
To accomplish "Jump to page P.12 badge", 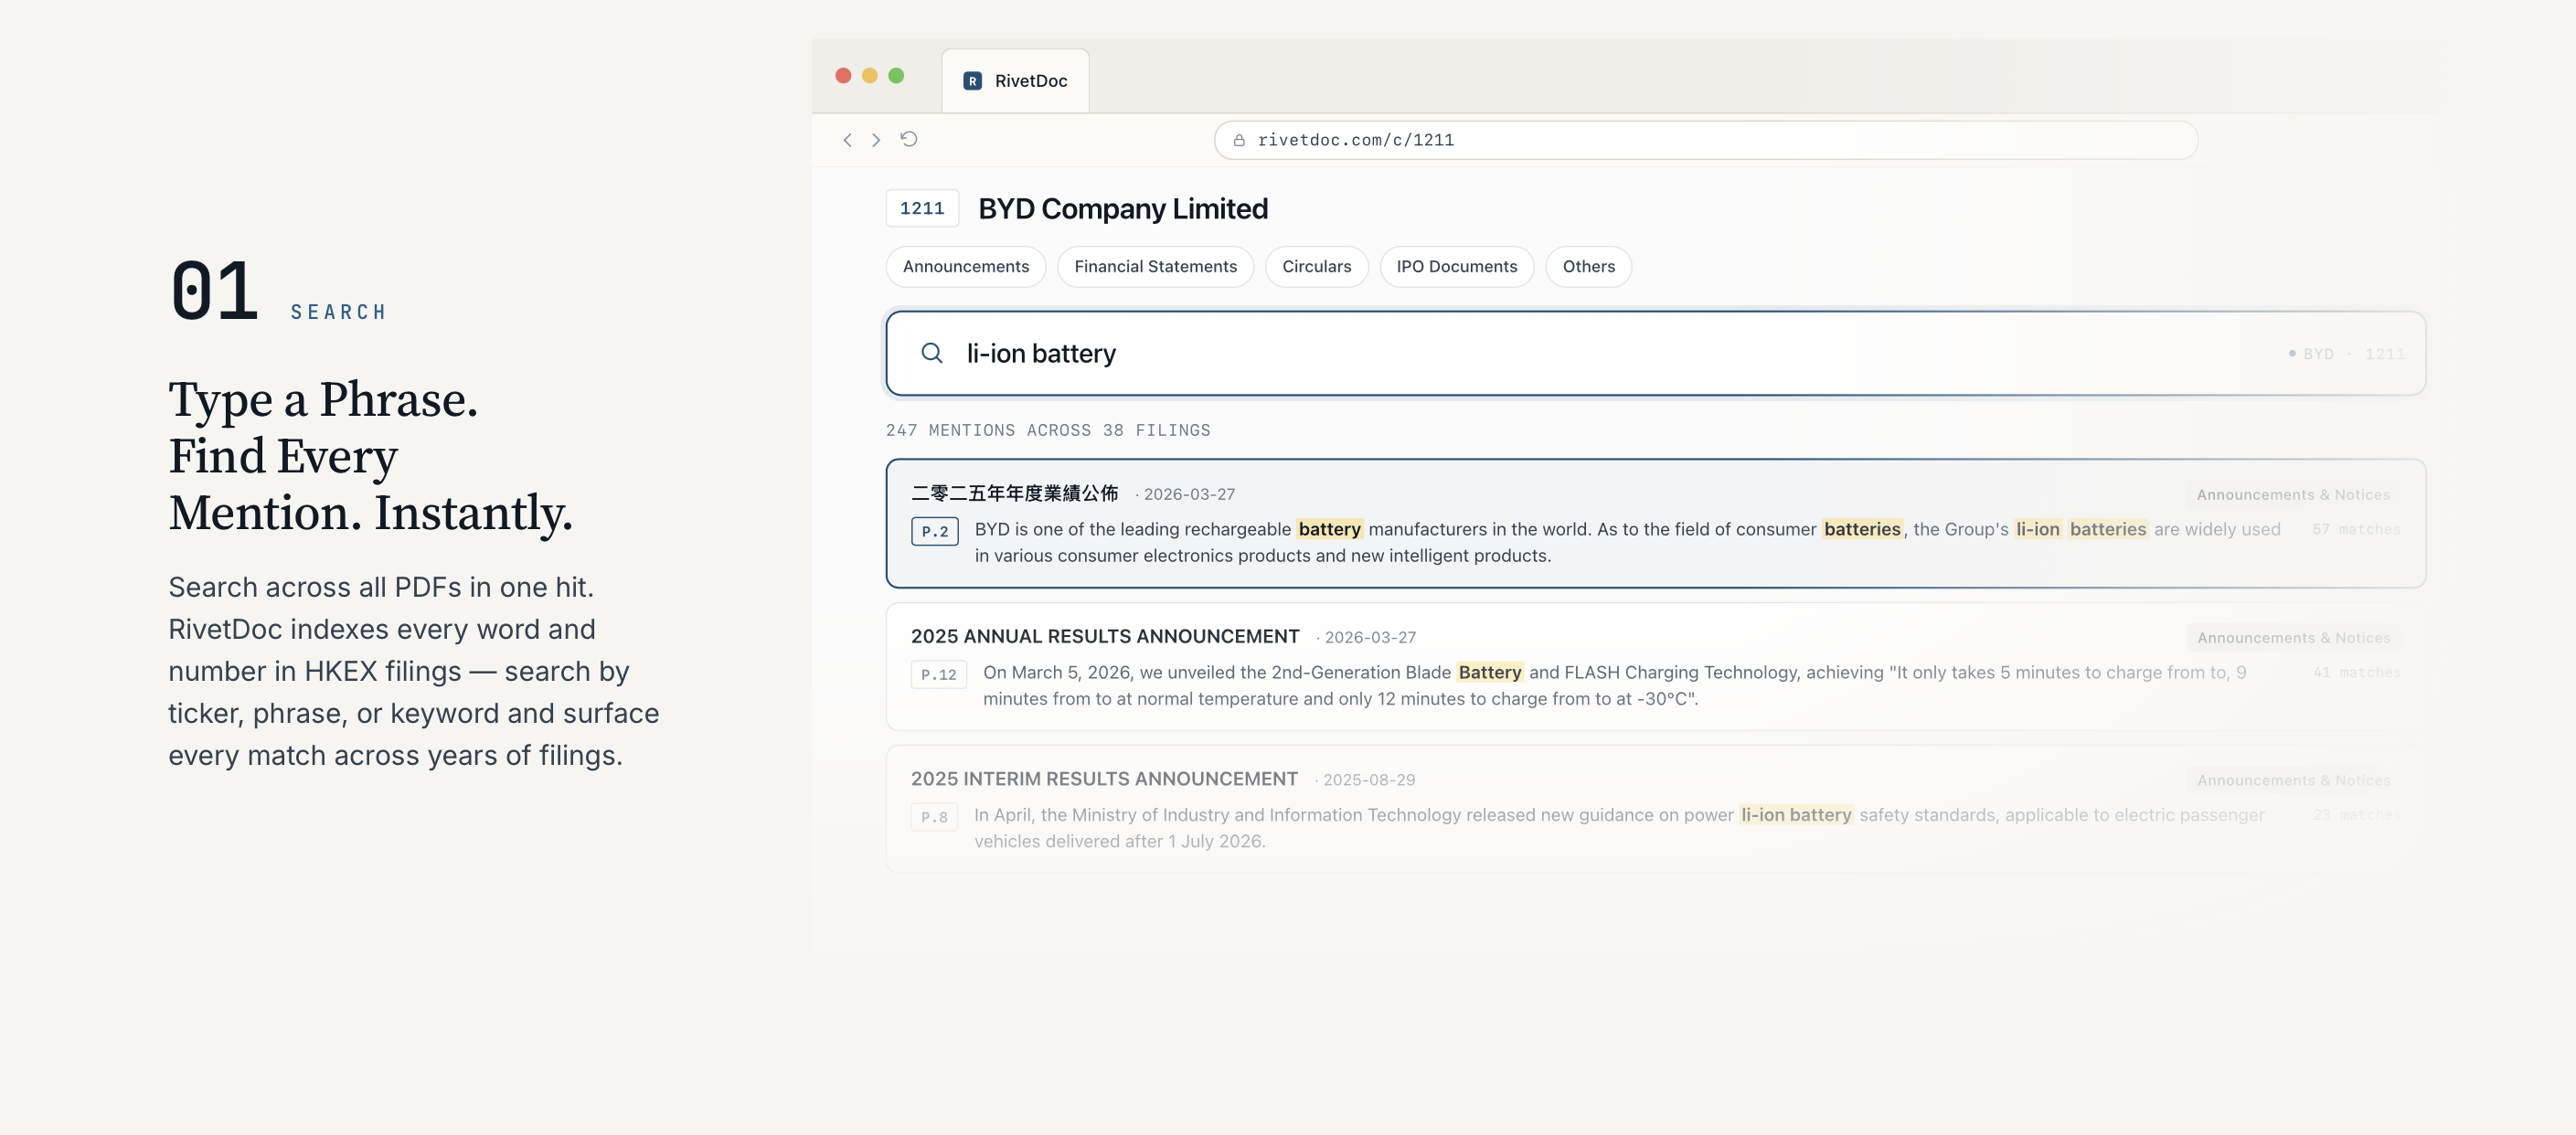I will pos(938,674).
